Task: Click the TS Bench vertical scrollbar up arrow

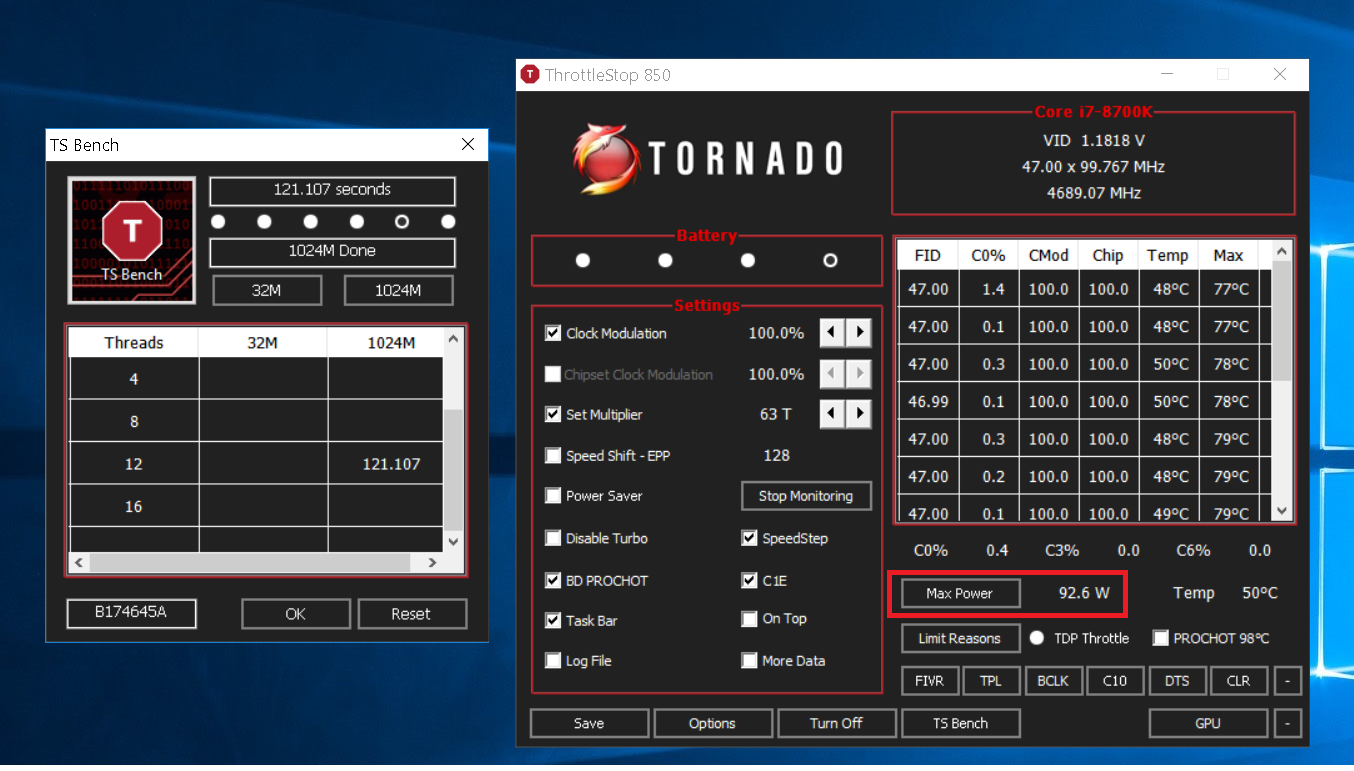Action: pyautogui.click(x=453, y=340)
